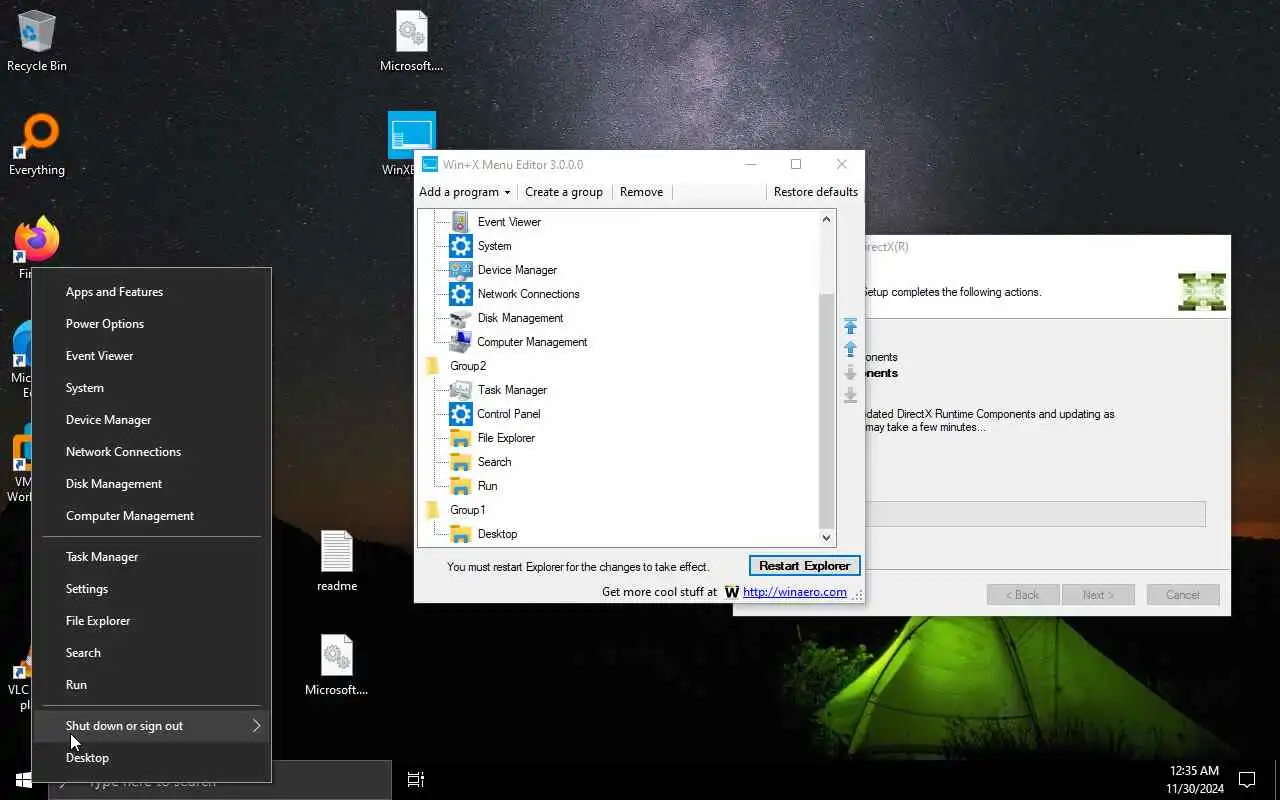Choose Computer Management from Win+X menu
This screenshot has width=1280, height=800.
[152, 516]
